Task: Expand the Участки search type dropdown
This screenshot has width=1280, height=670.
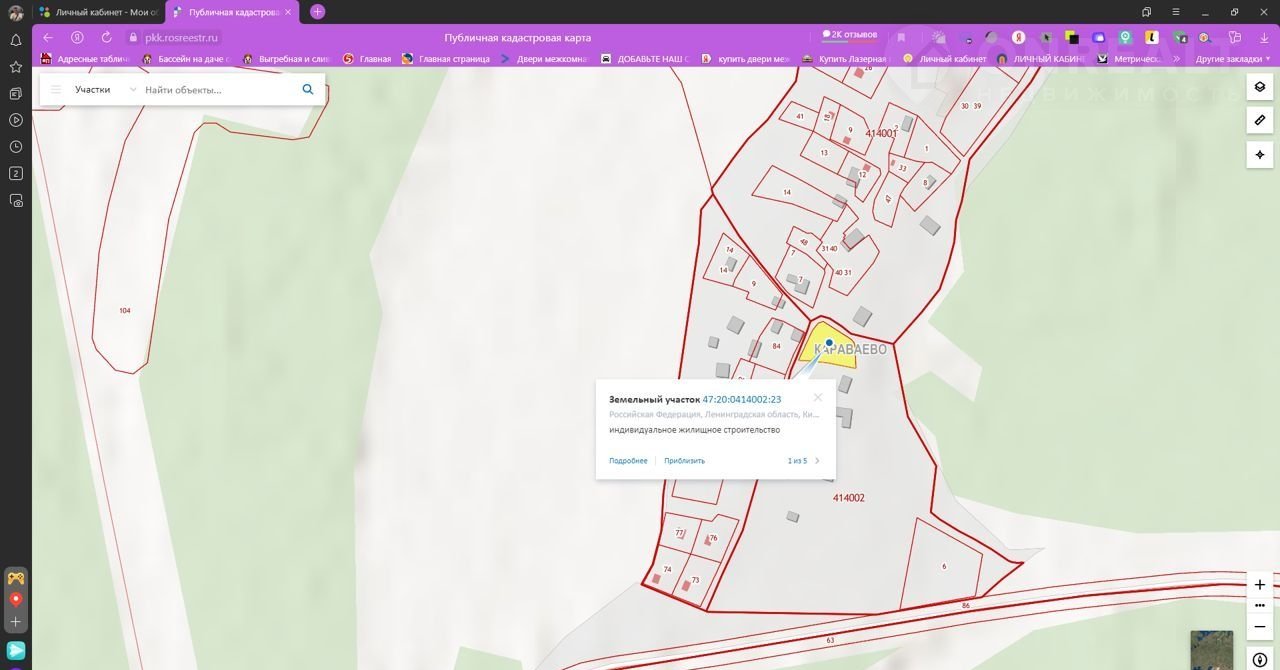Action: pyautogui.click(x=132, y=90)
